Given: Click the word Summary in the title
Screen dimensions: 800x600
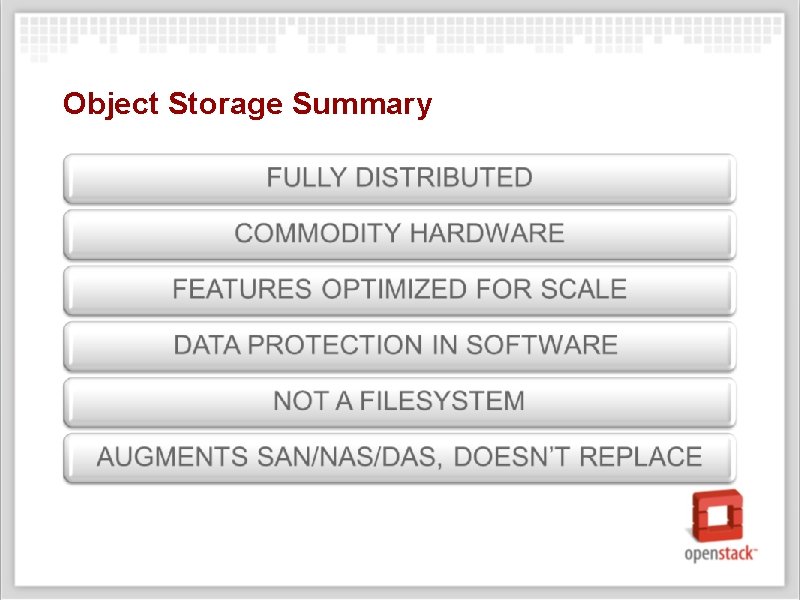Looking at the screenshot, I should pos(362,105).
